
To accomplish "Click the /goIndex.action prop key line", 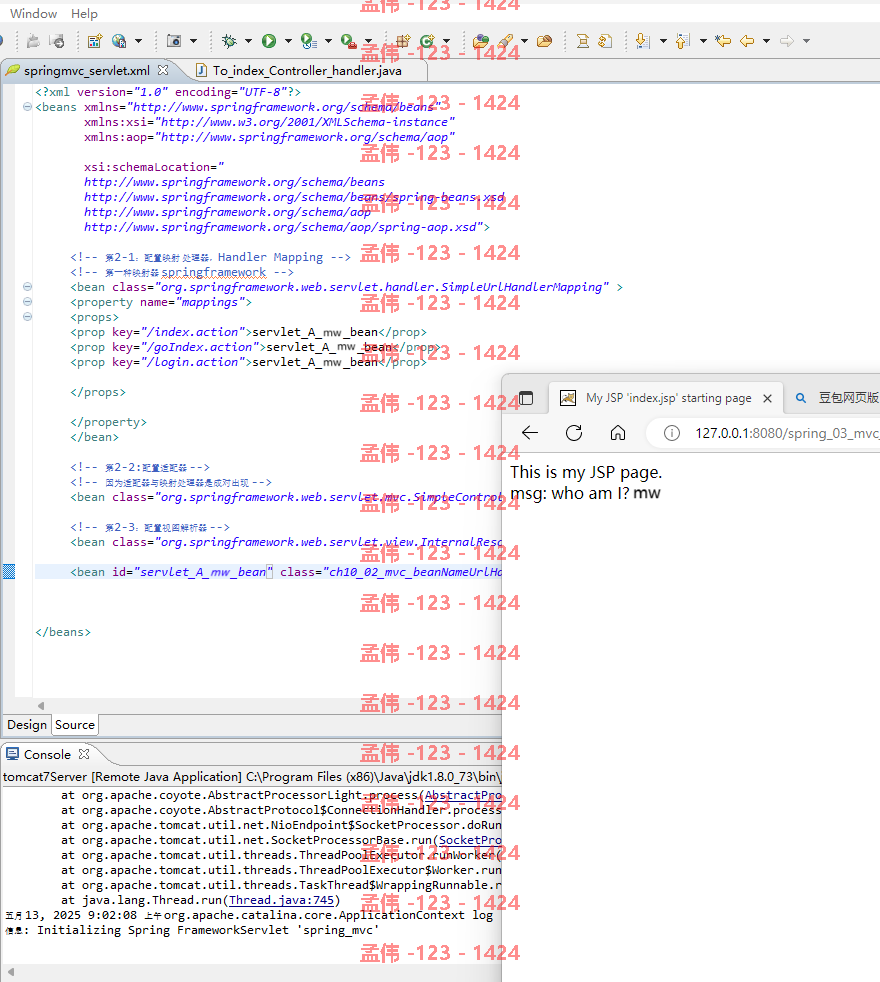I will (x=256, y=347).
